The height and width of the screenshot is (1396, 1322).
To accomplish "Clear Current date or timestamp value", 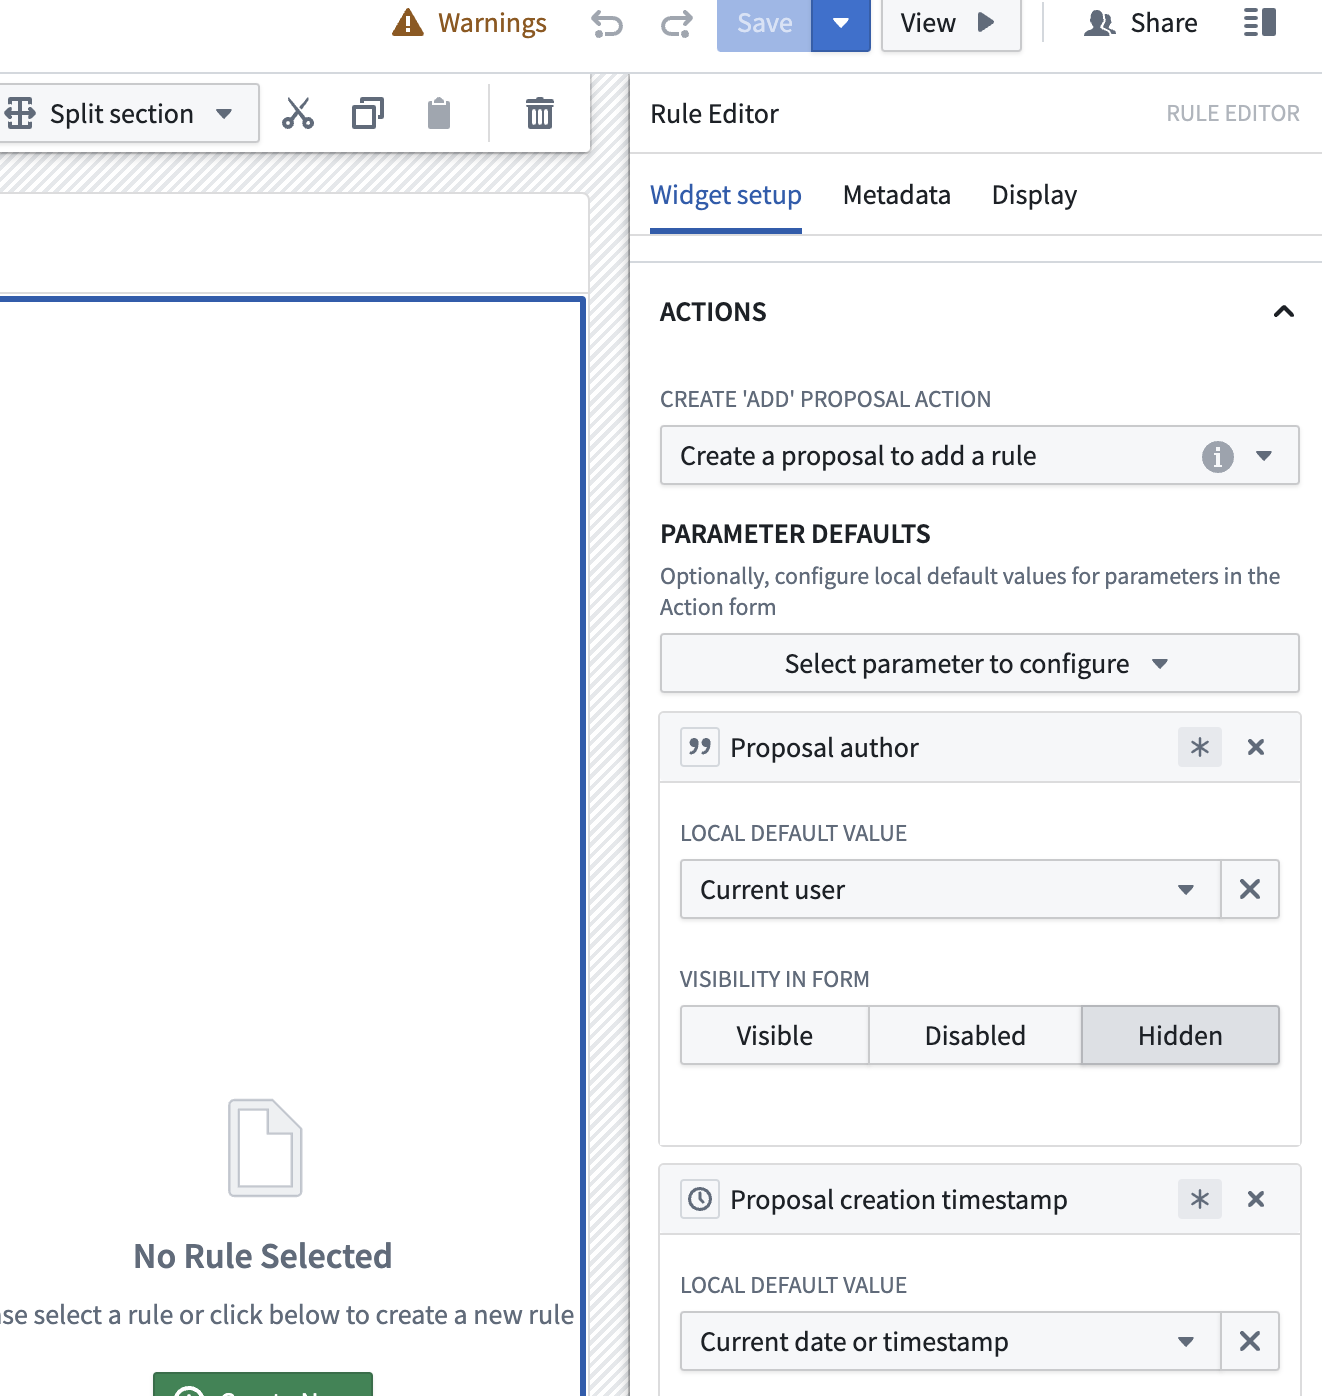I will point(1250,1341).
